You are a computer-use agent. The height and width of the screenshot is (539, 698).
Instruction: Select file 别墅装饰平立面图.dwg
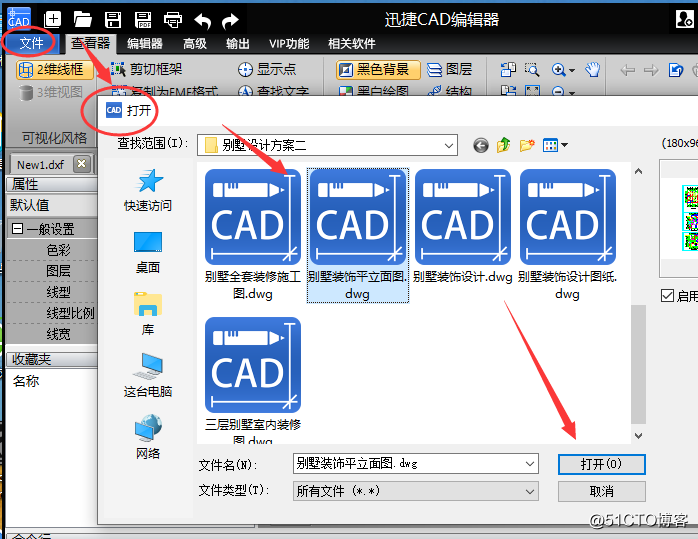[357, 235]
